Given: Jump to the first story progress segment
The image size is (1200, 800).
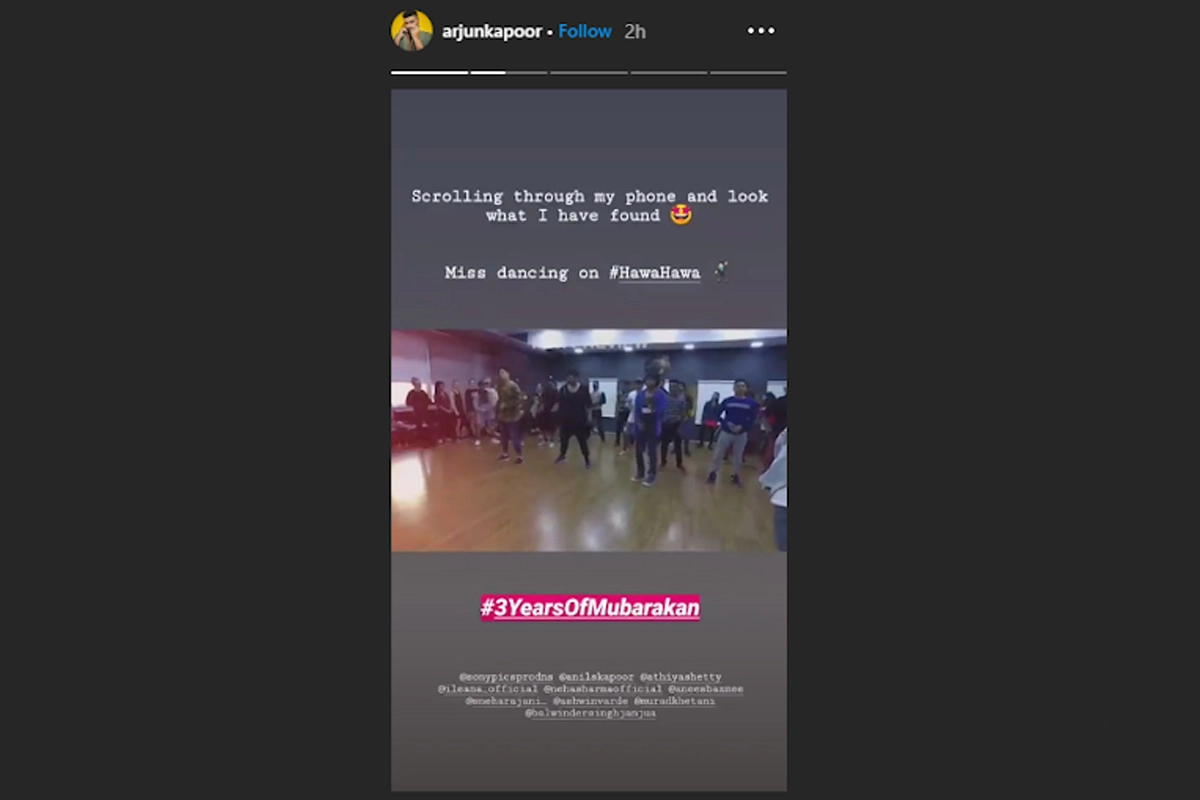Looking at the screenshot, I should pyautogui.click(x=429, y=72).
